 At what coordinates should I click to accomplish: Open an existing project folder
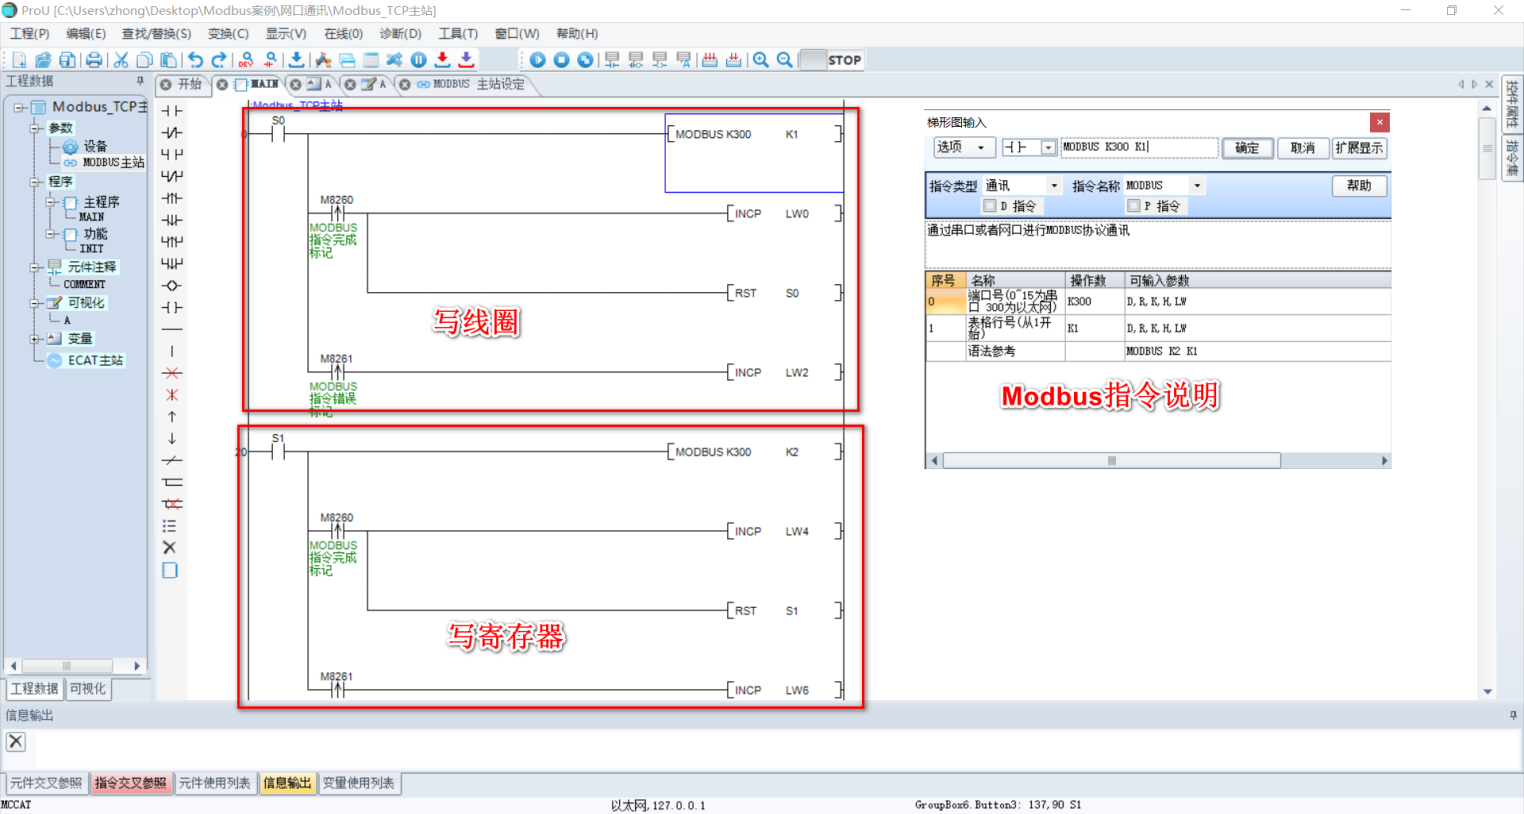pos(43,60)
